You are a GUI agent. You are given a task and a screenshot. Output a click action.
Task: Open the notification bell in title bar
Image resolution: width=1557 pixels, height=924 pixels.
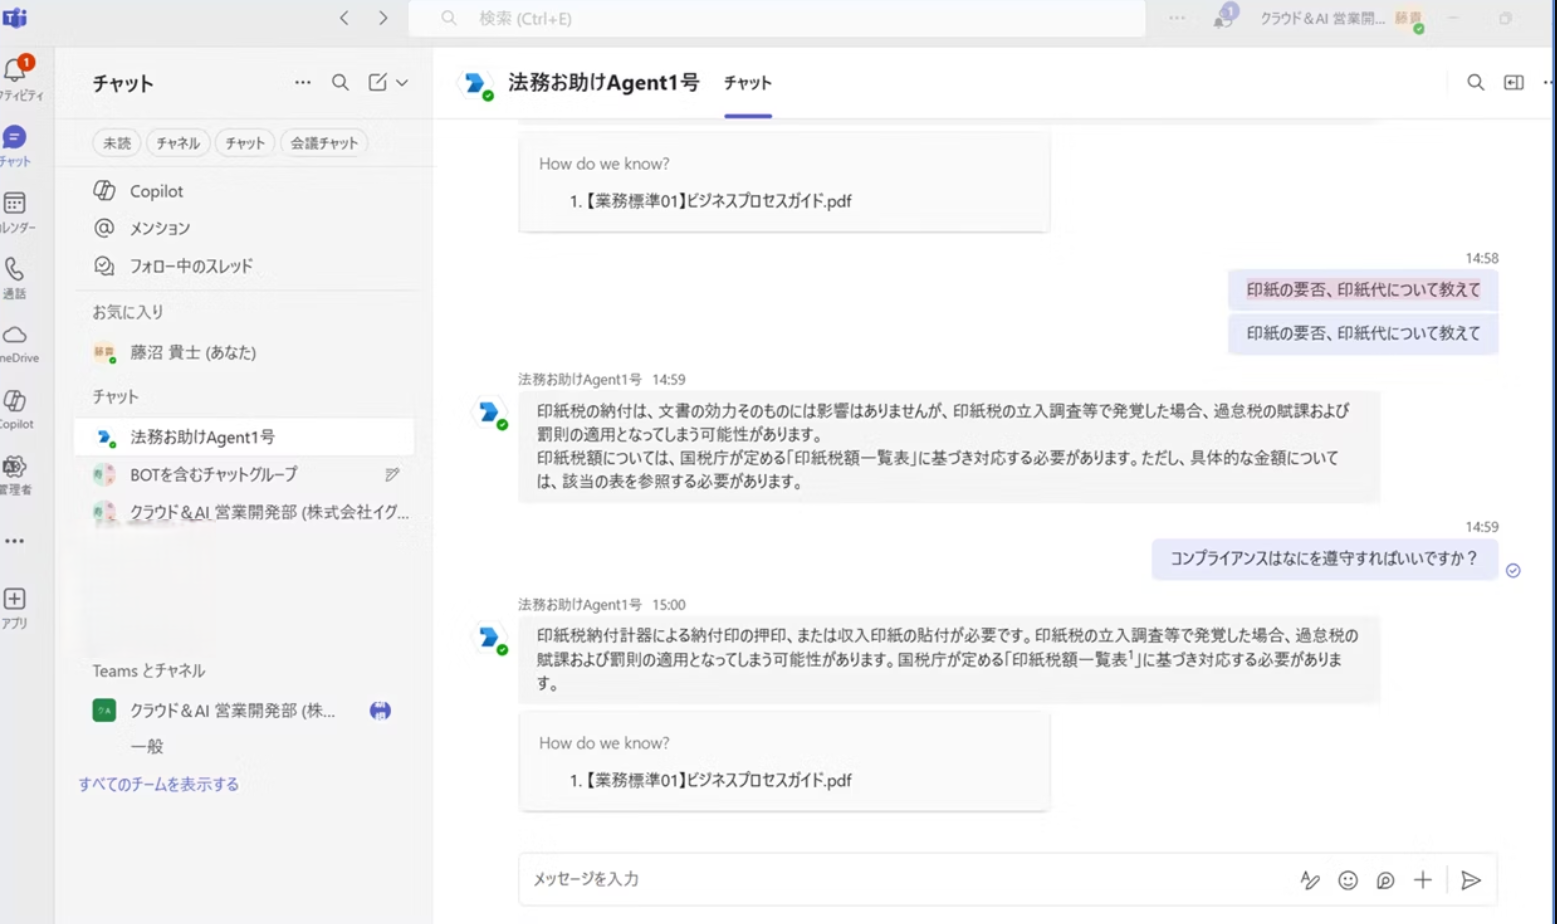[1223, 17]
